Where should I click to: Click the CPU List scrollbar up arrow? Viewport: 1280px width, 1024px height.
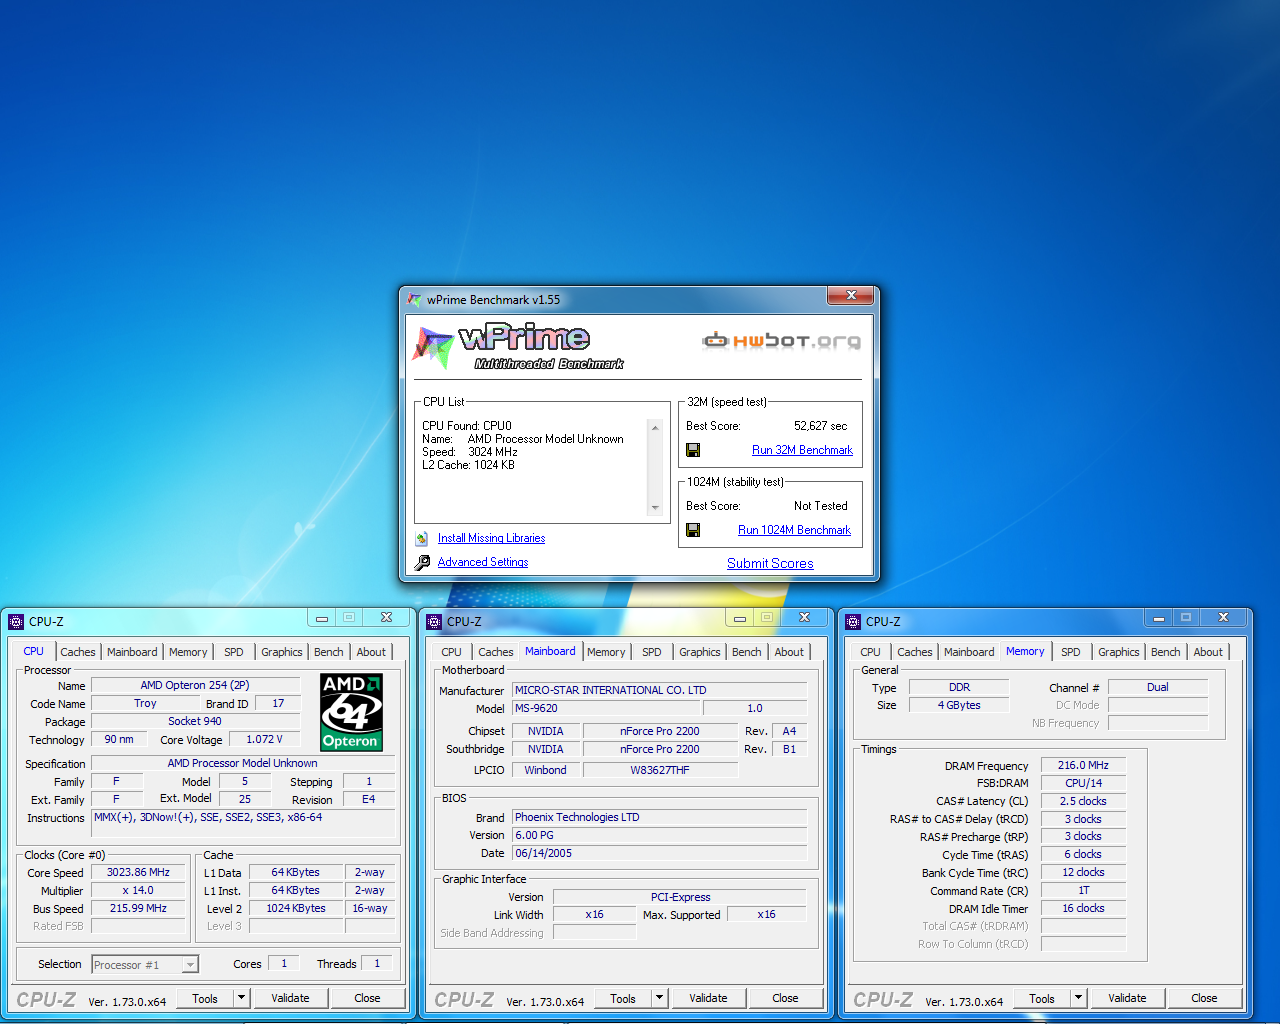coord(656,427)
